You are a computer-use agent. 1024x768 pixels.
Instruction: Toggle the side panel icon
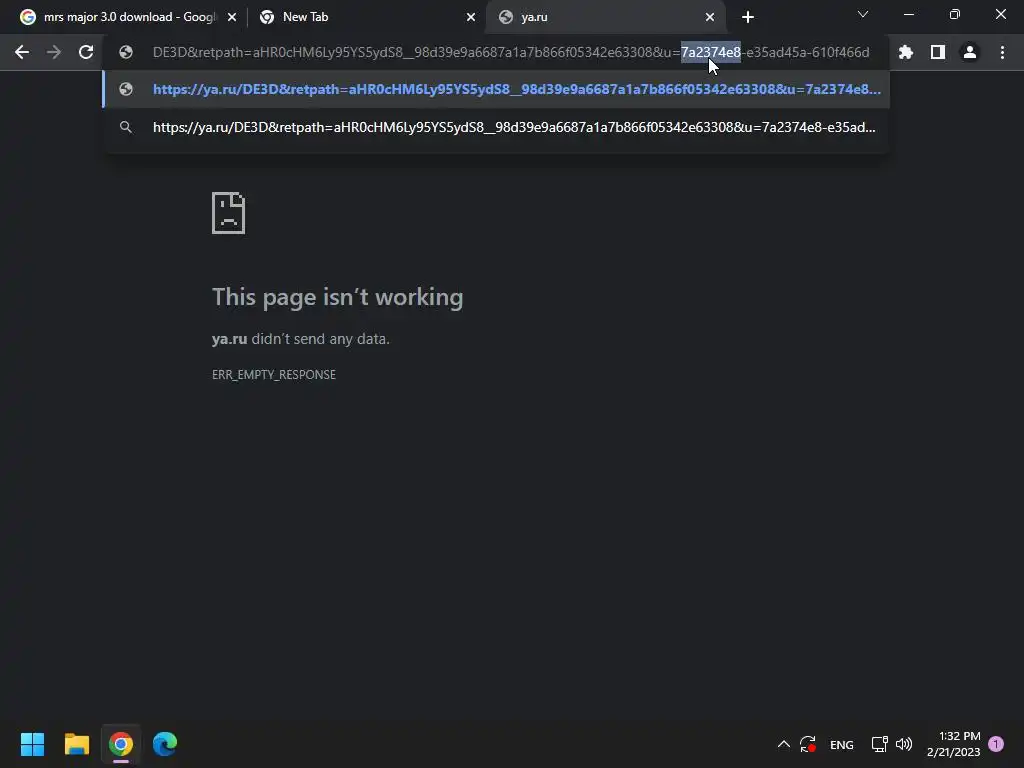(x=938, y=52)
